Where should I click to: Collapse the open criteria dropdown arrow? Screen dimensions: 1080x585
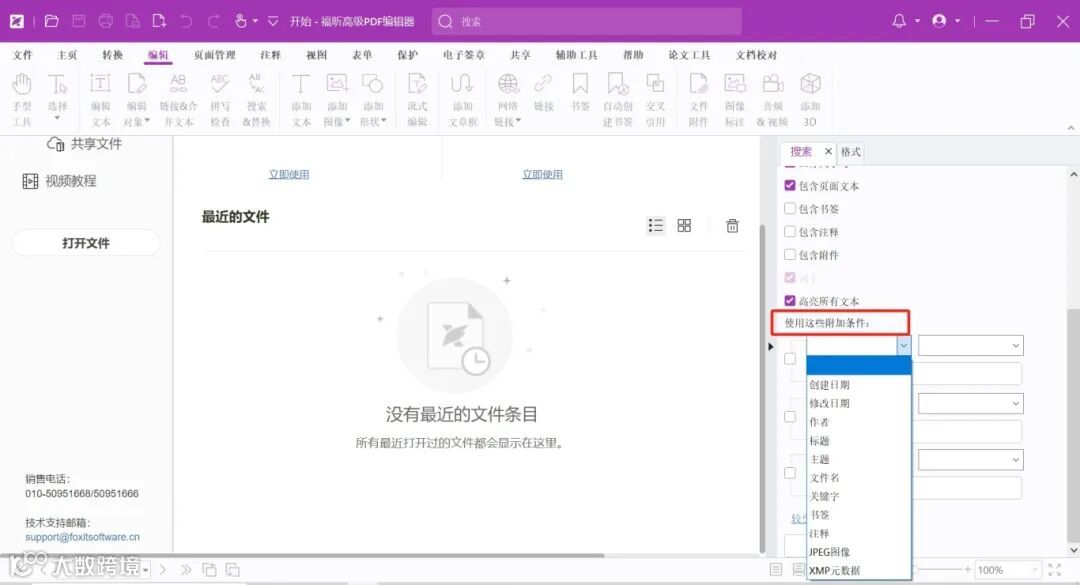pyautogui.click(x=904, y=345)
